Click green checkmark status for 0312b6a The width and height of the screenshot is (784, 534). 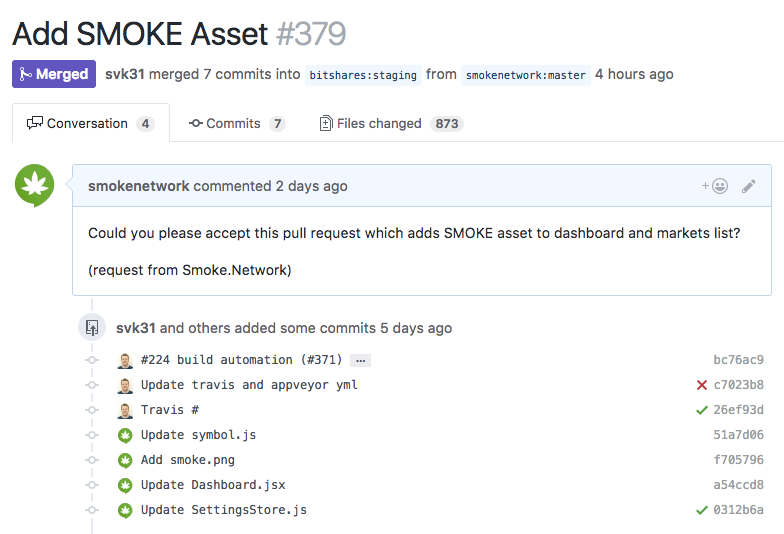click(702, 510)
